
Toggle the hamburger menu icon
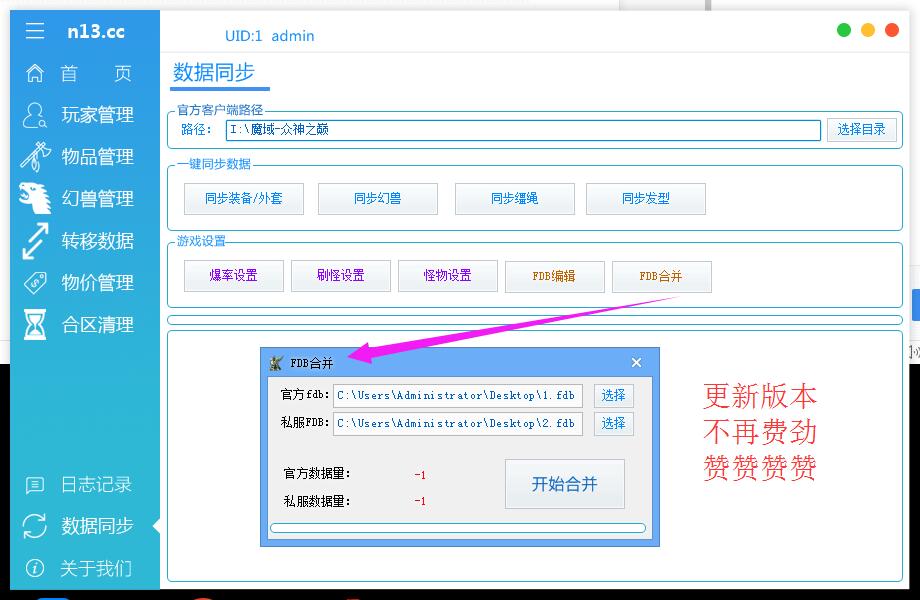(x=35, y=30)
